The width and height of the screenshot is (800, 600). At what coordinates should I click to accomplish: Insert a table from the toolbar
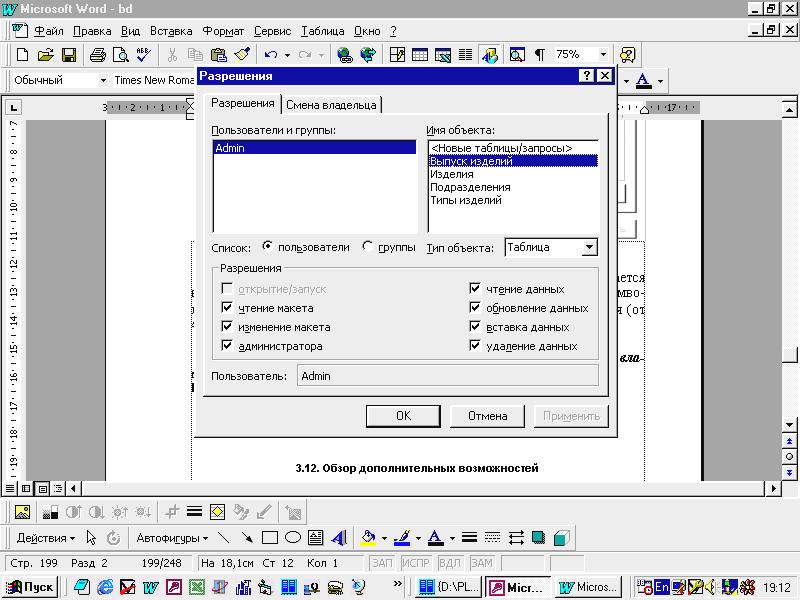pos(420,55)
